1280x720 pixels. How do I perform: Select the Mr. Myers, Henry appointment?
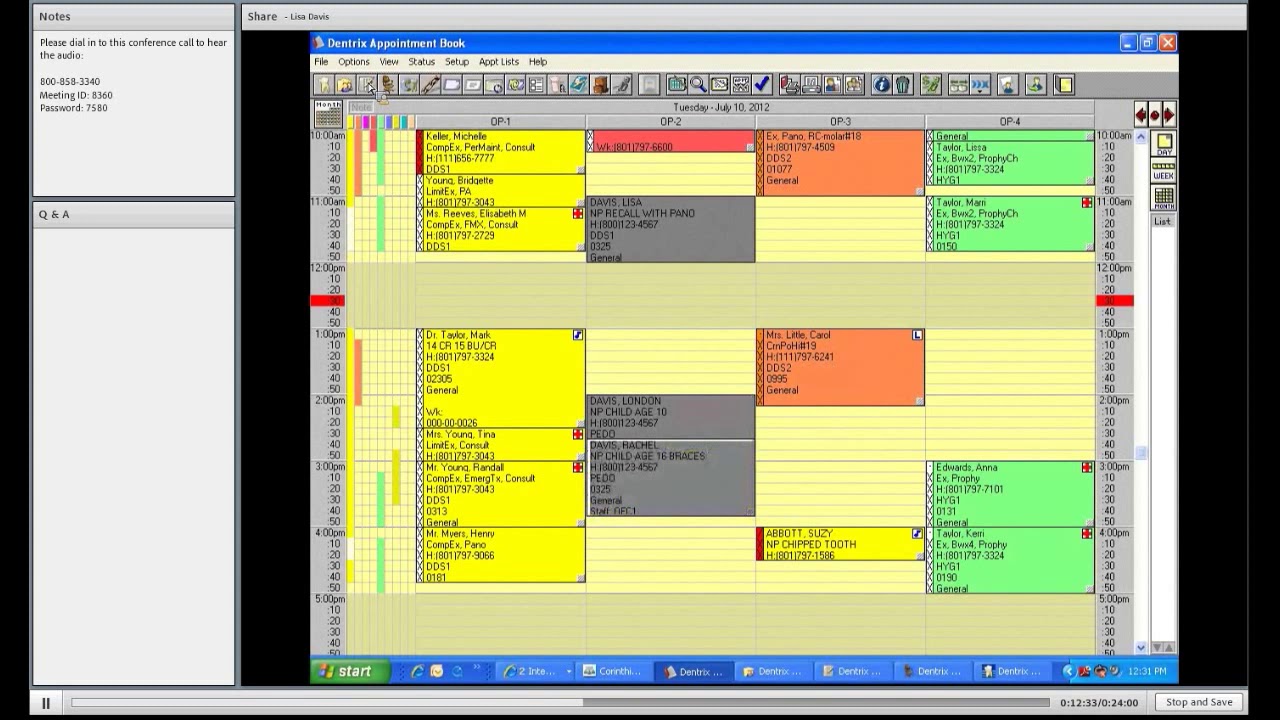click(x=500, y=555)
